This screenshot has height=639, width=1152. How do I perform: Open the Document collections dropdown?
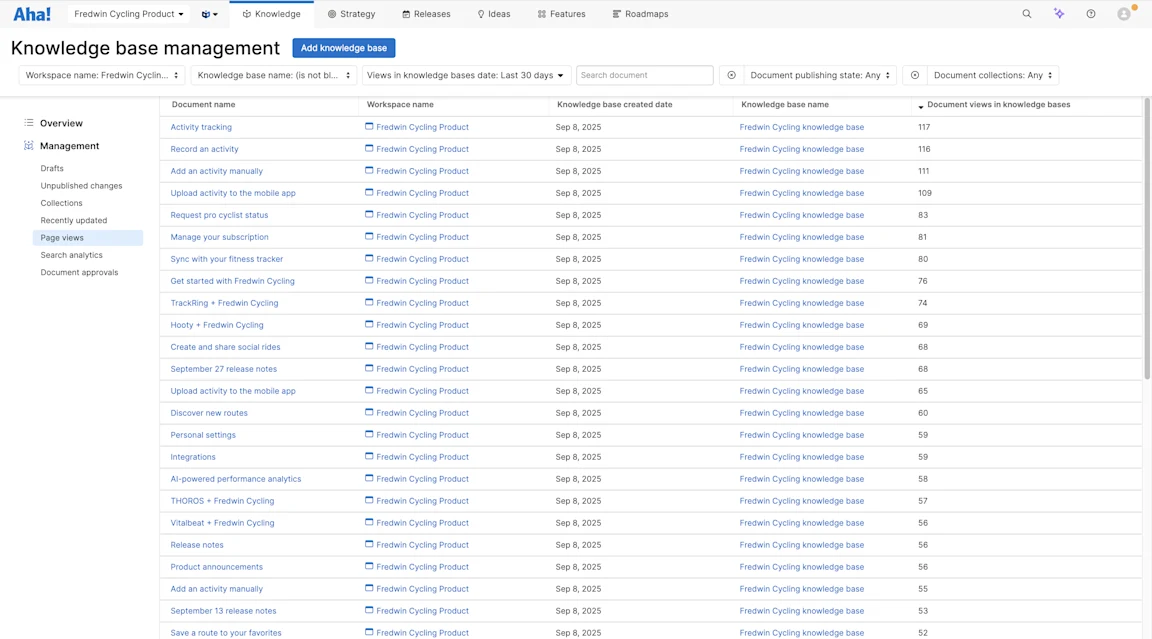pyautogui.click(x=993, y=75)
